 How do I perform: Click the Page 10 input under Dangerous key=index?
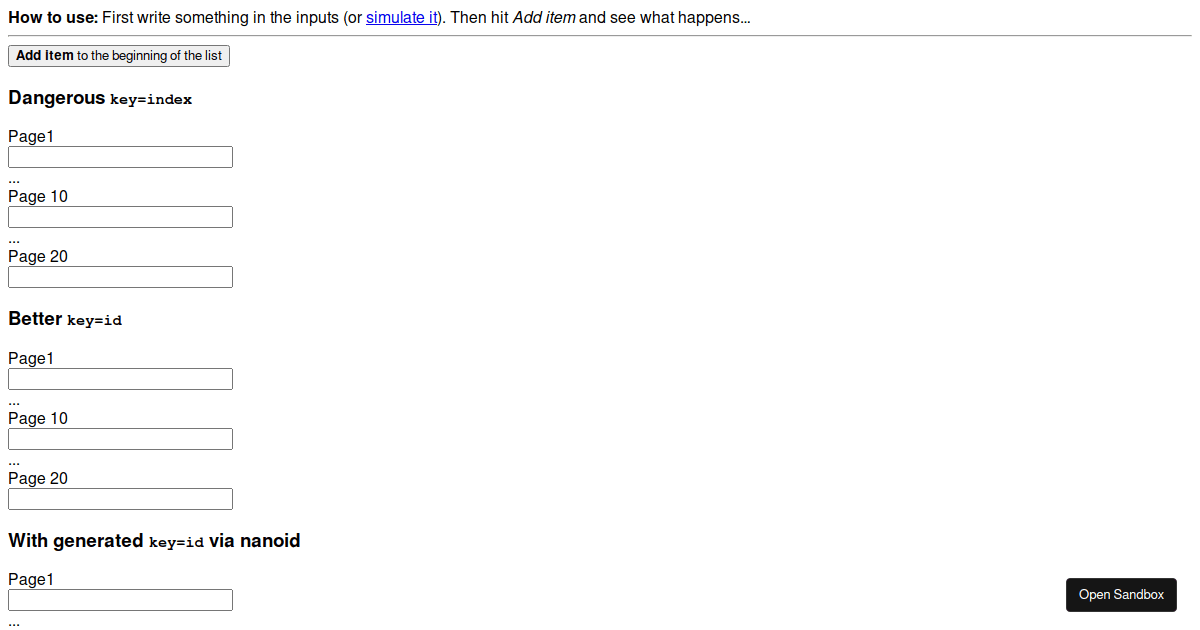click(x=120, y=217)
